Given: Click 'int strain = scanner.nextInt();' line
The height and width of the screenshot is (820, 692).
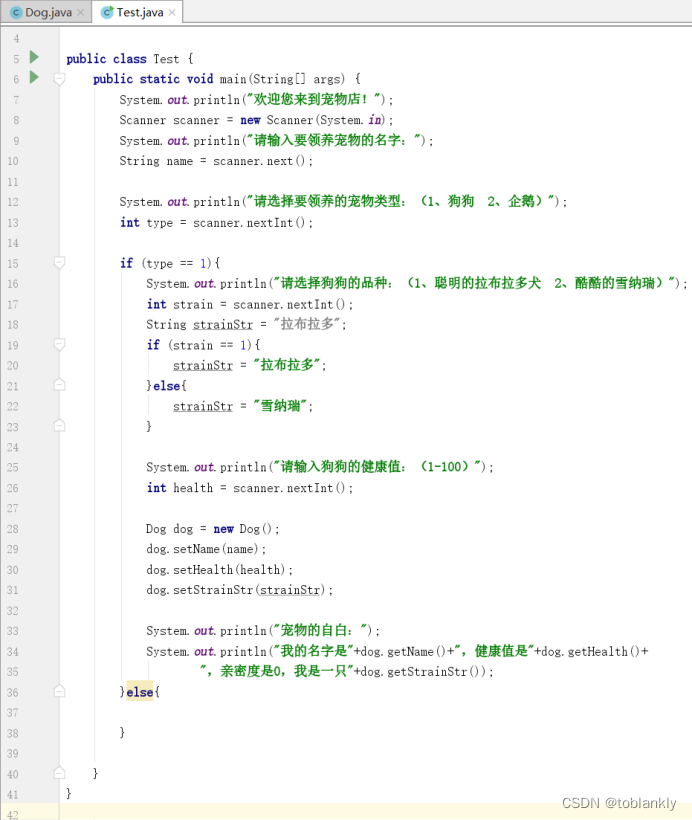Looking at the screenshot, I should pos(249,304).
